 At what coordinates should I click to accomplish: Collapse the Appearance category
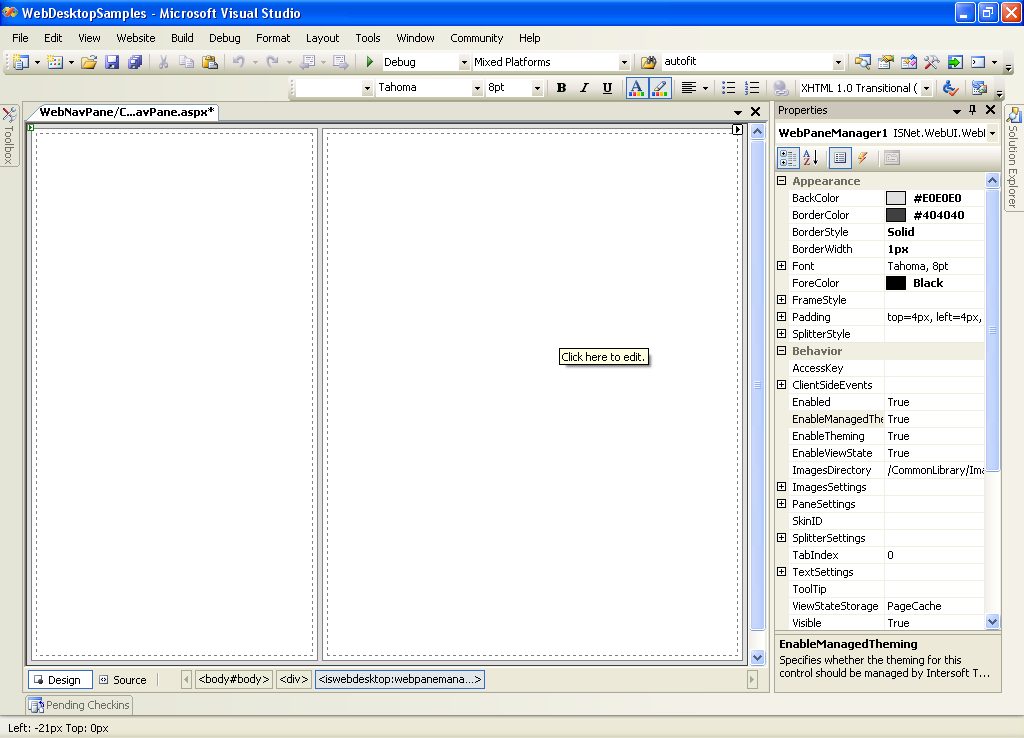pos(782,181)
